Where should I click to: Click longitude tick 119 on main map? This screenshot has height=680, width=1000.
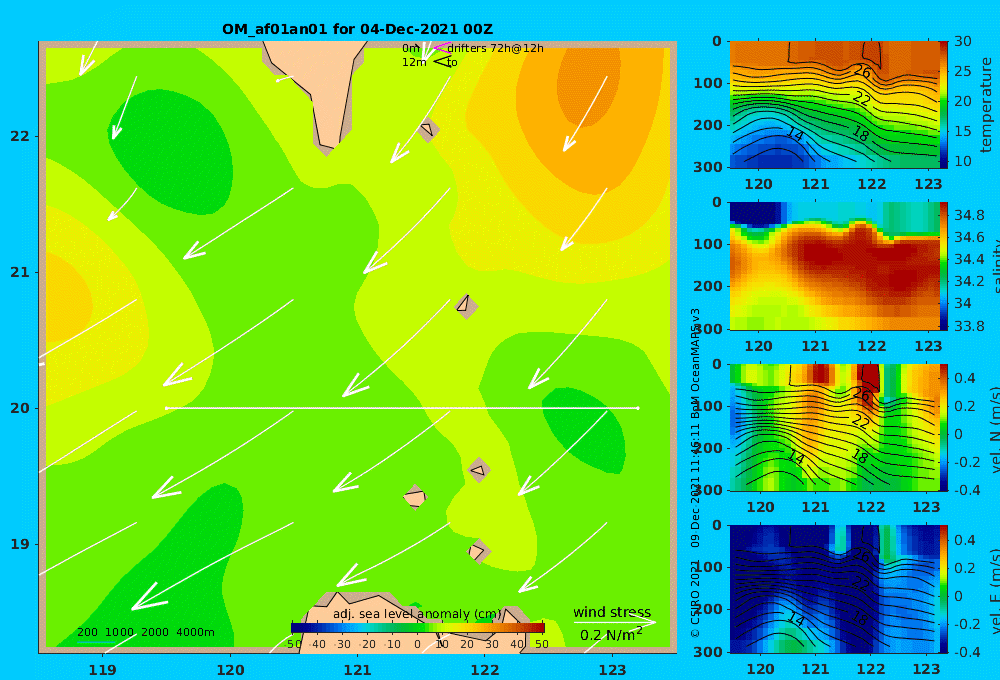(102, 670)
